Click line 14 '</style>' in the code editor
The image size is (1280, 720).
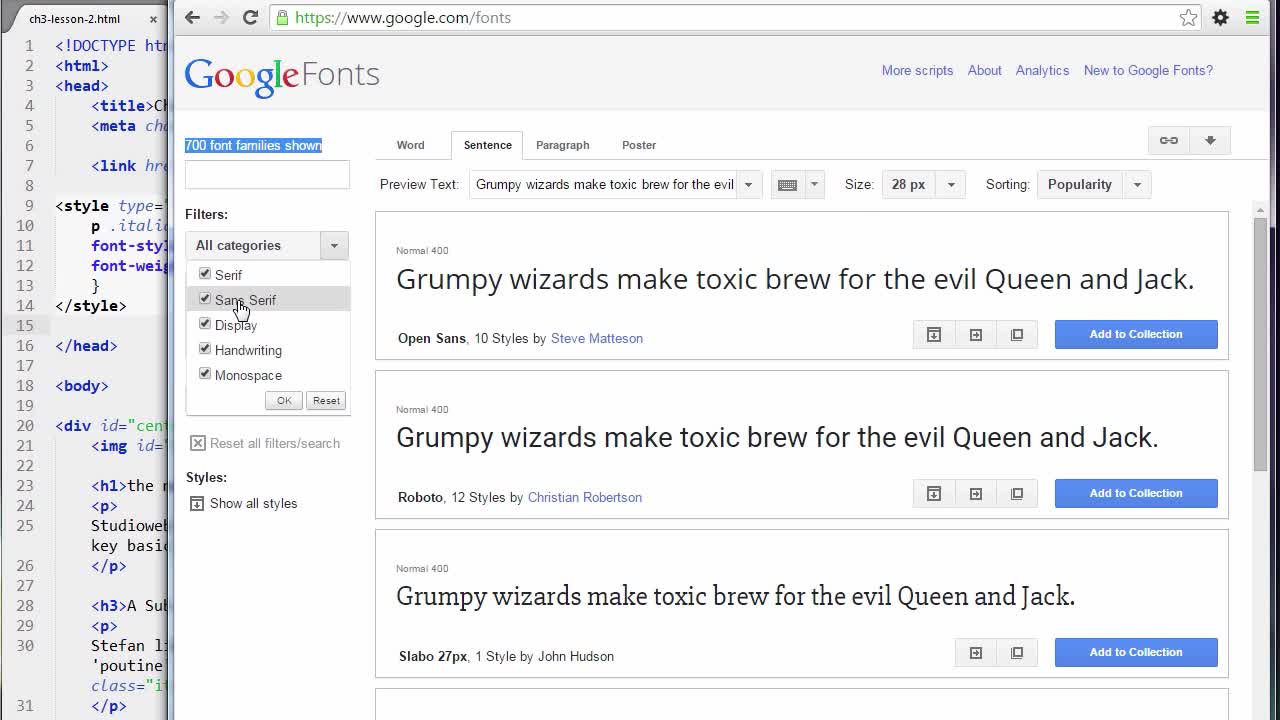coord(91,306)
